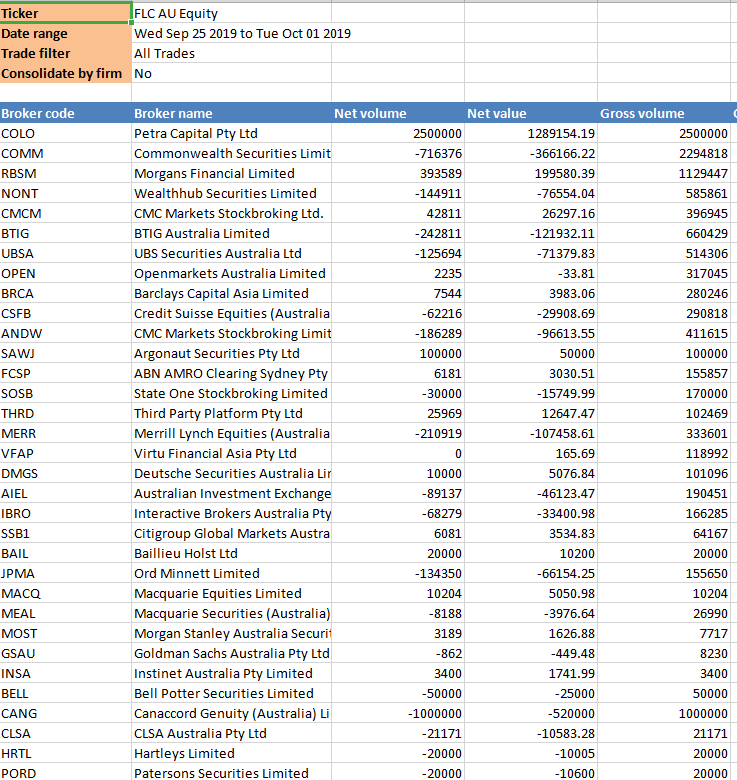Viewport: 737px width, 780px height.
Task: Click 'Bell Potter Securities Limited' cell
Action: click(232, 693)
